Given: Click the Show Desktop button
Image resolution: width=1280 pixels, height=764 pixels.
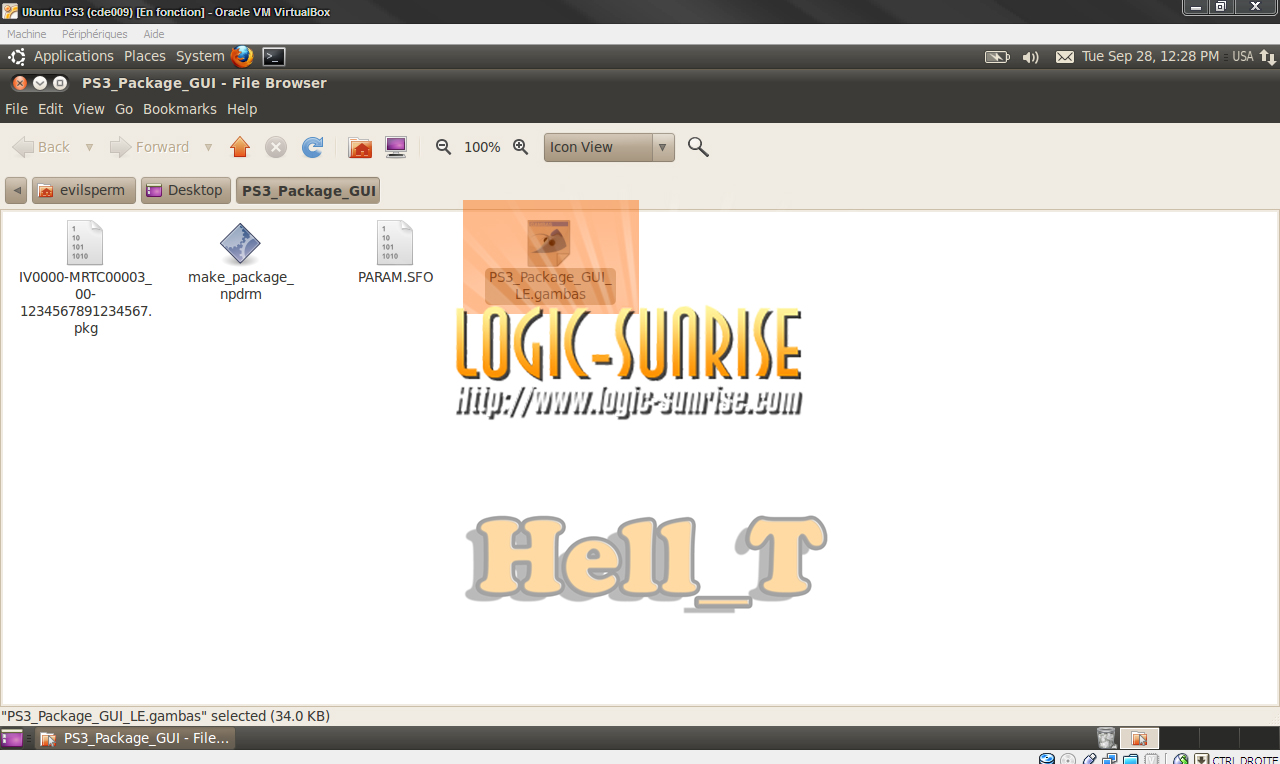Looking at the screenshot, I should point(12,738).
